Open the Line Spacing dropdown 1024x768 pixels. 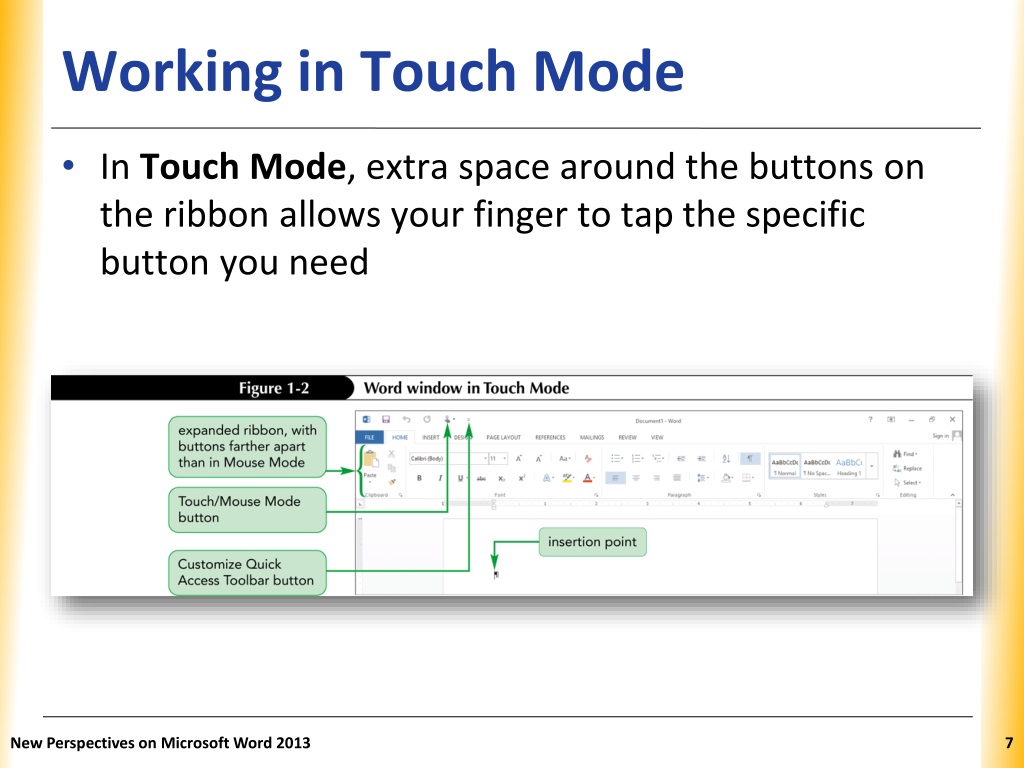pos(702,478)
